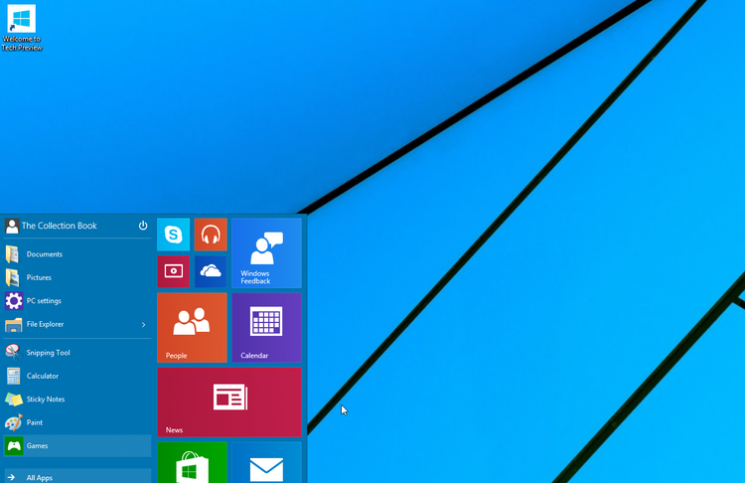Open the Video tile

(x=173, y=272)
